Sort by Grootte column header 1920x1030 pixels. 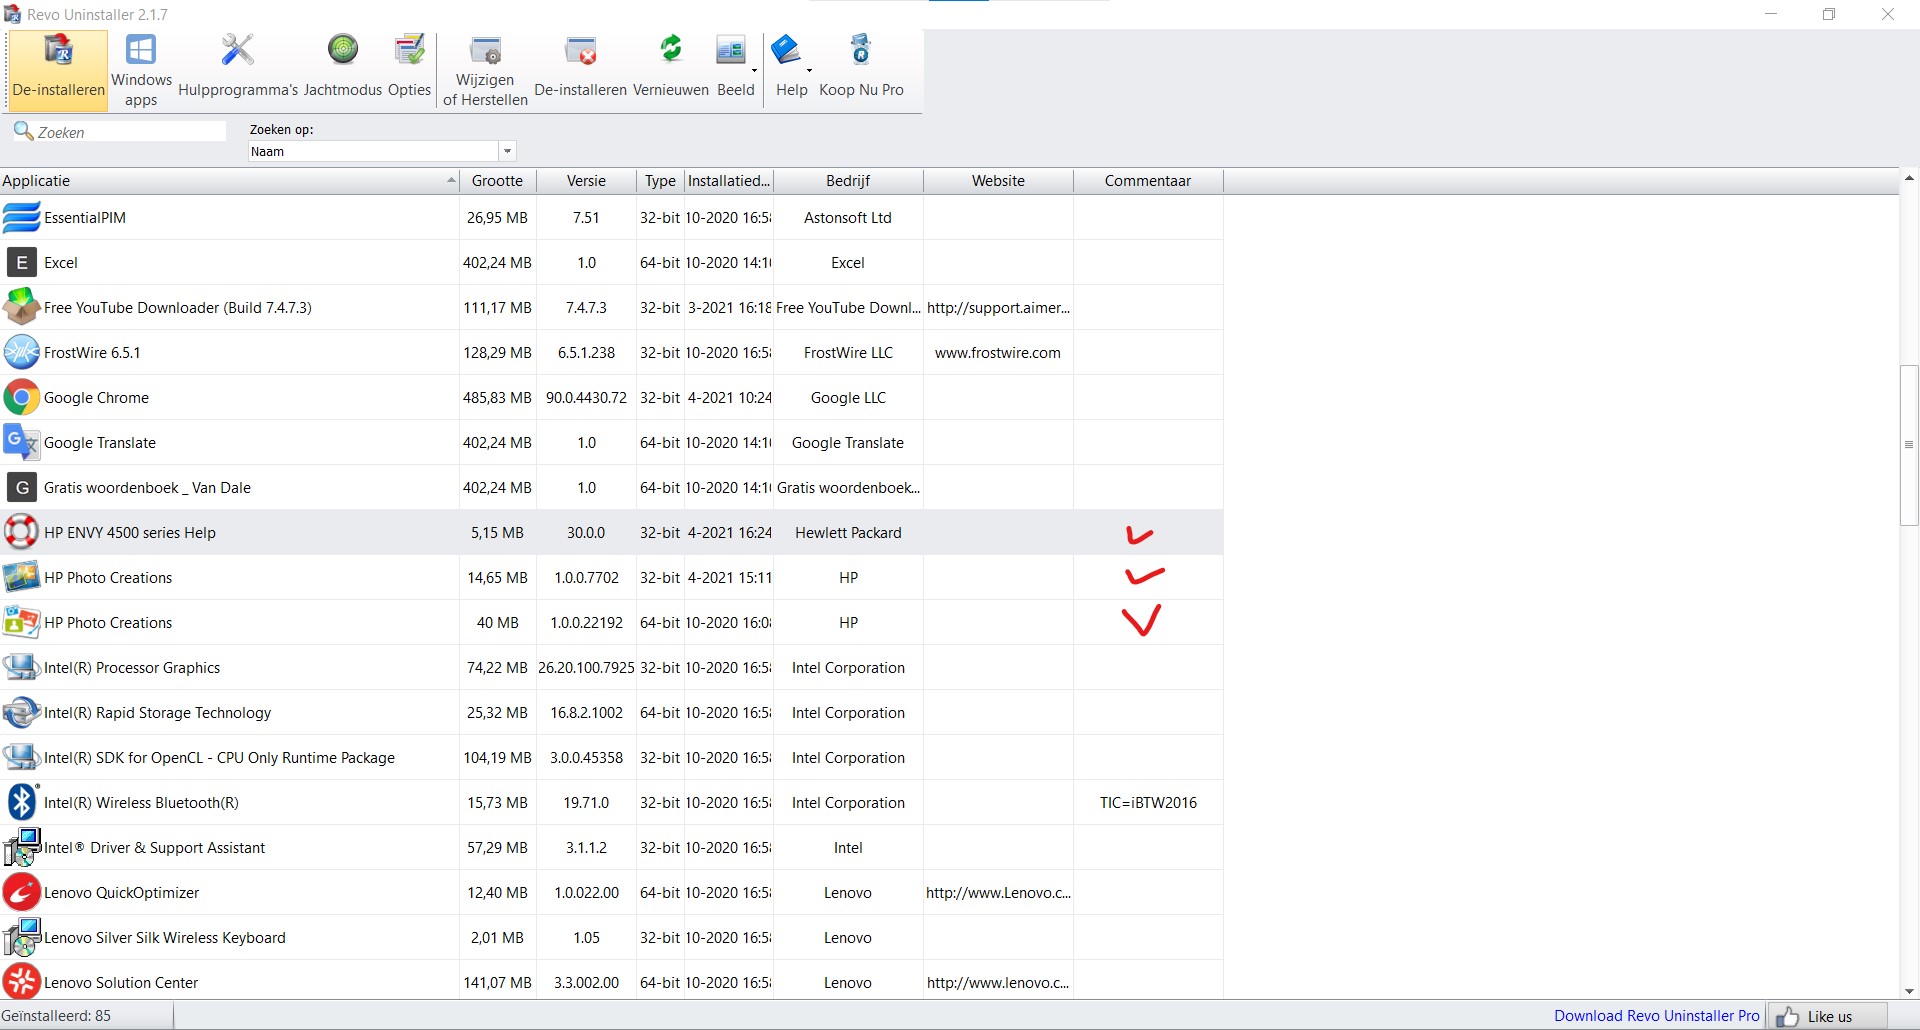[x=498, y=181]
